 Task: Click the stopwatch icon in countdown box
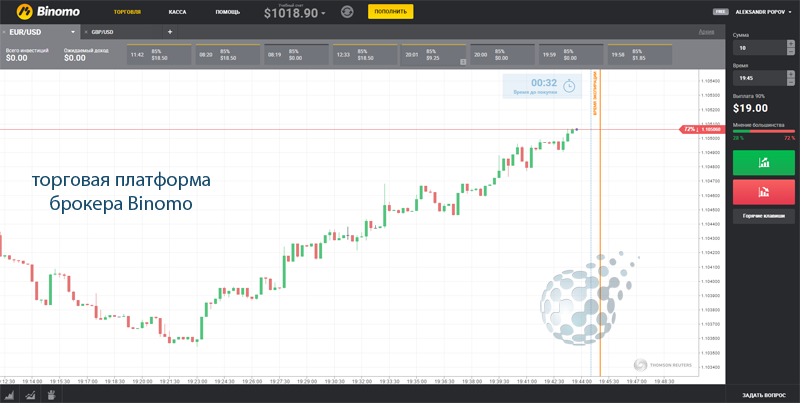pos(569,86)
